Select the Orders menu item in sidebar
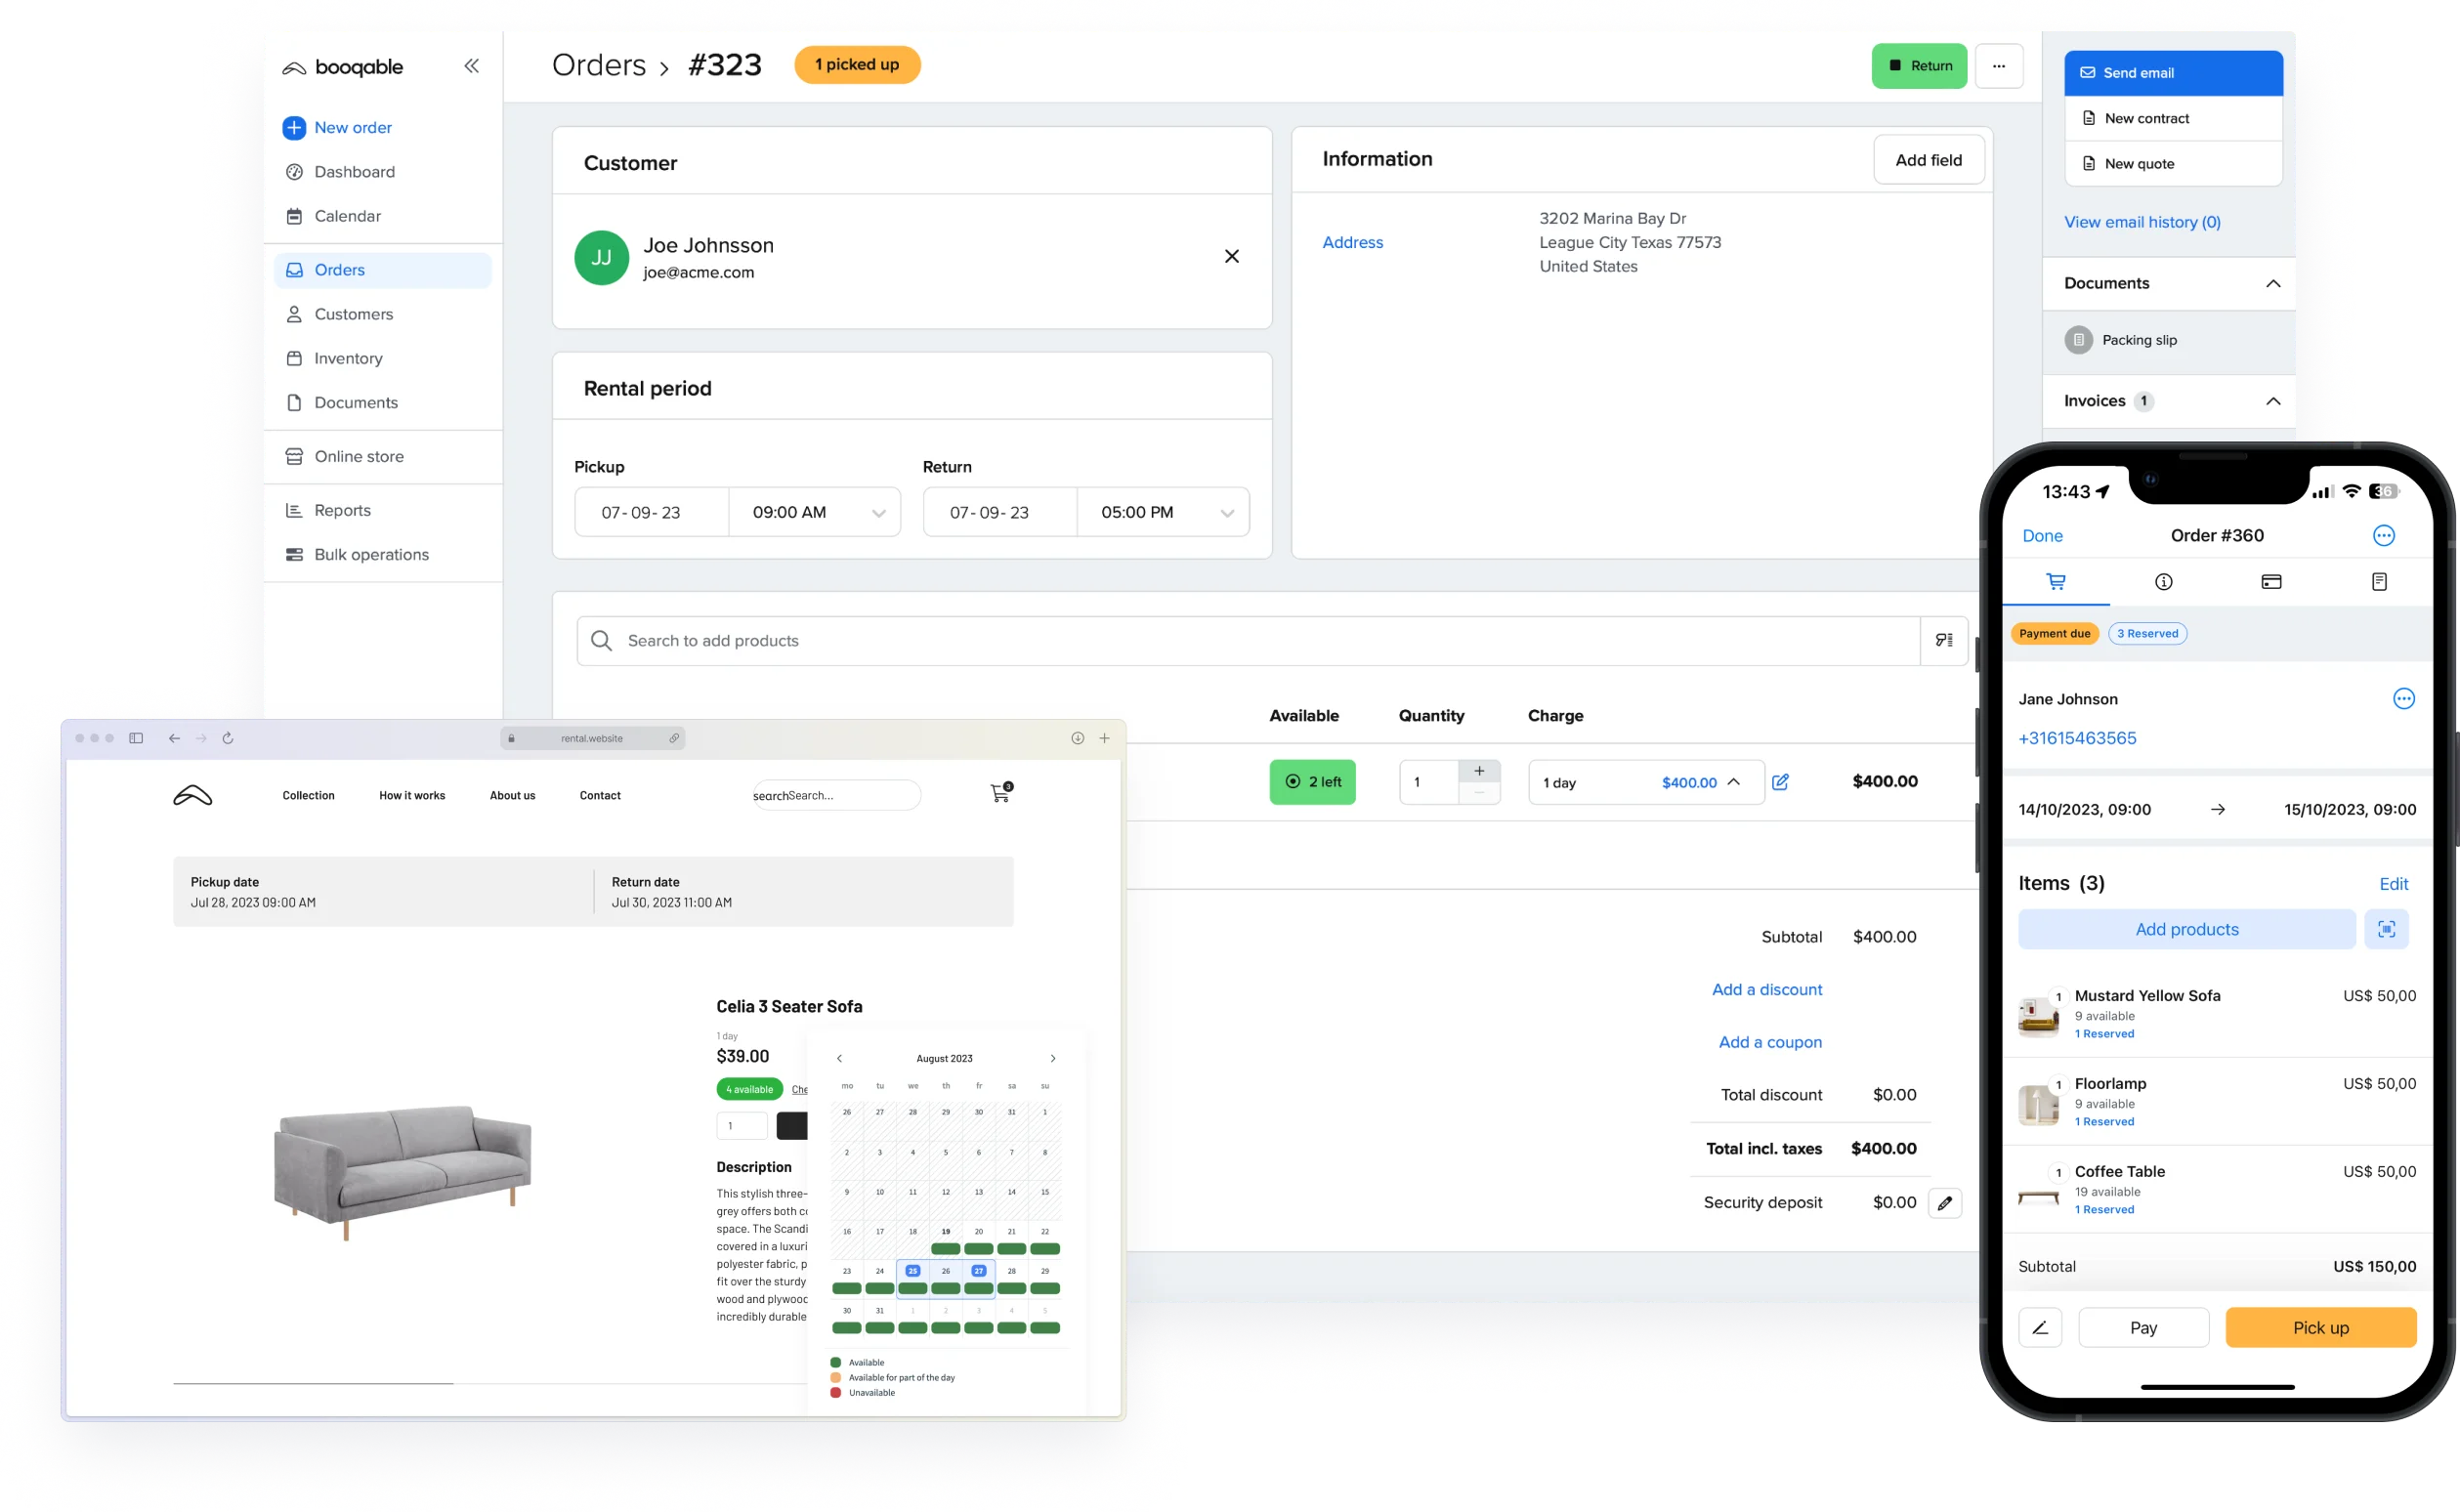This screenshot has width=2460, height=1512. pos(339,269)
